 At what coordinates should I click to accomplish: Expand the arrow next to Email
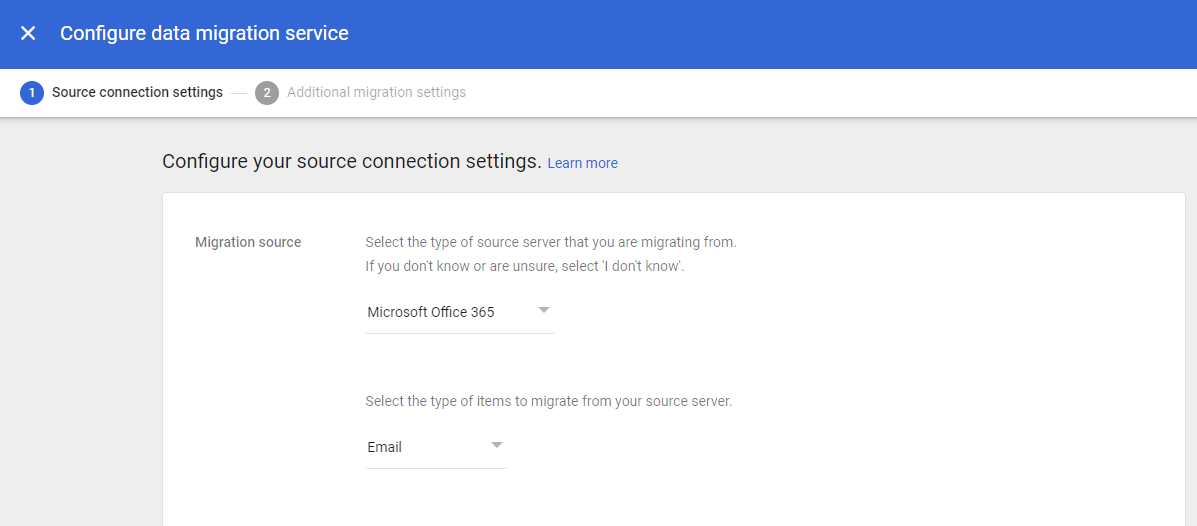pyautogui.click(x=497, y=444)
